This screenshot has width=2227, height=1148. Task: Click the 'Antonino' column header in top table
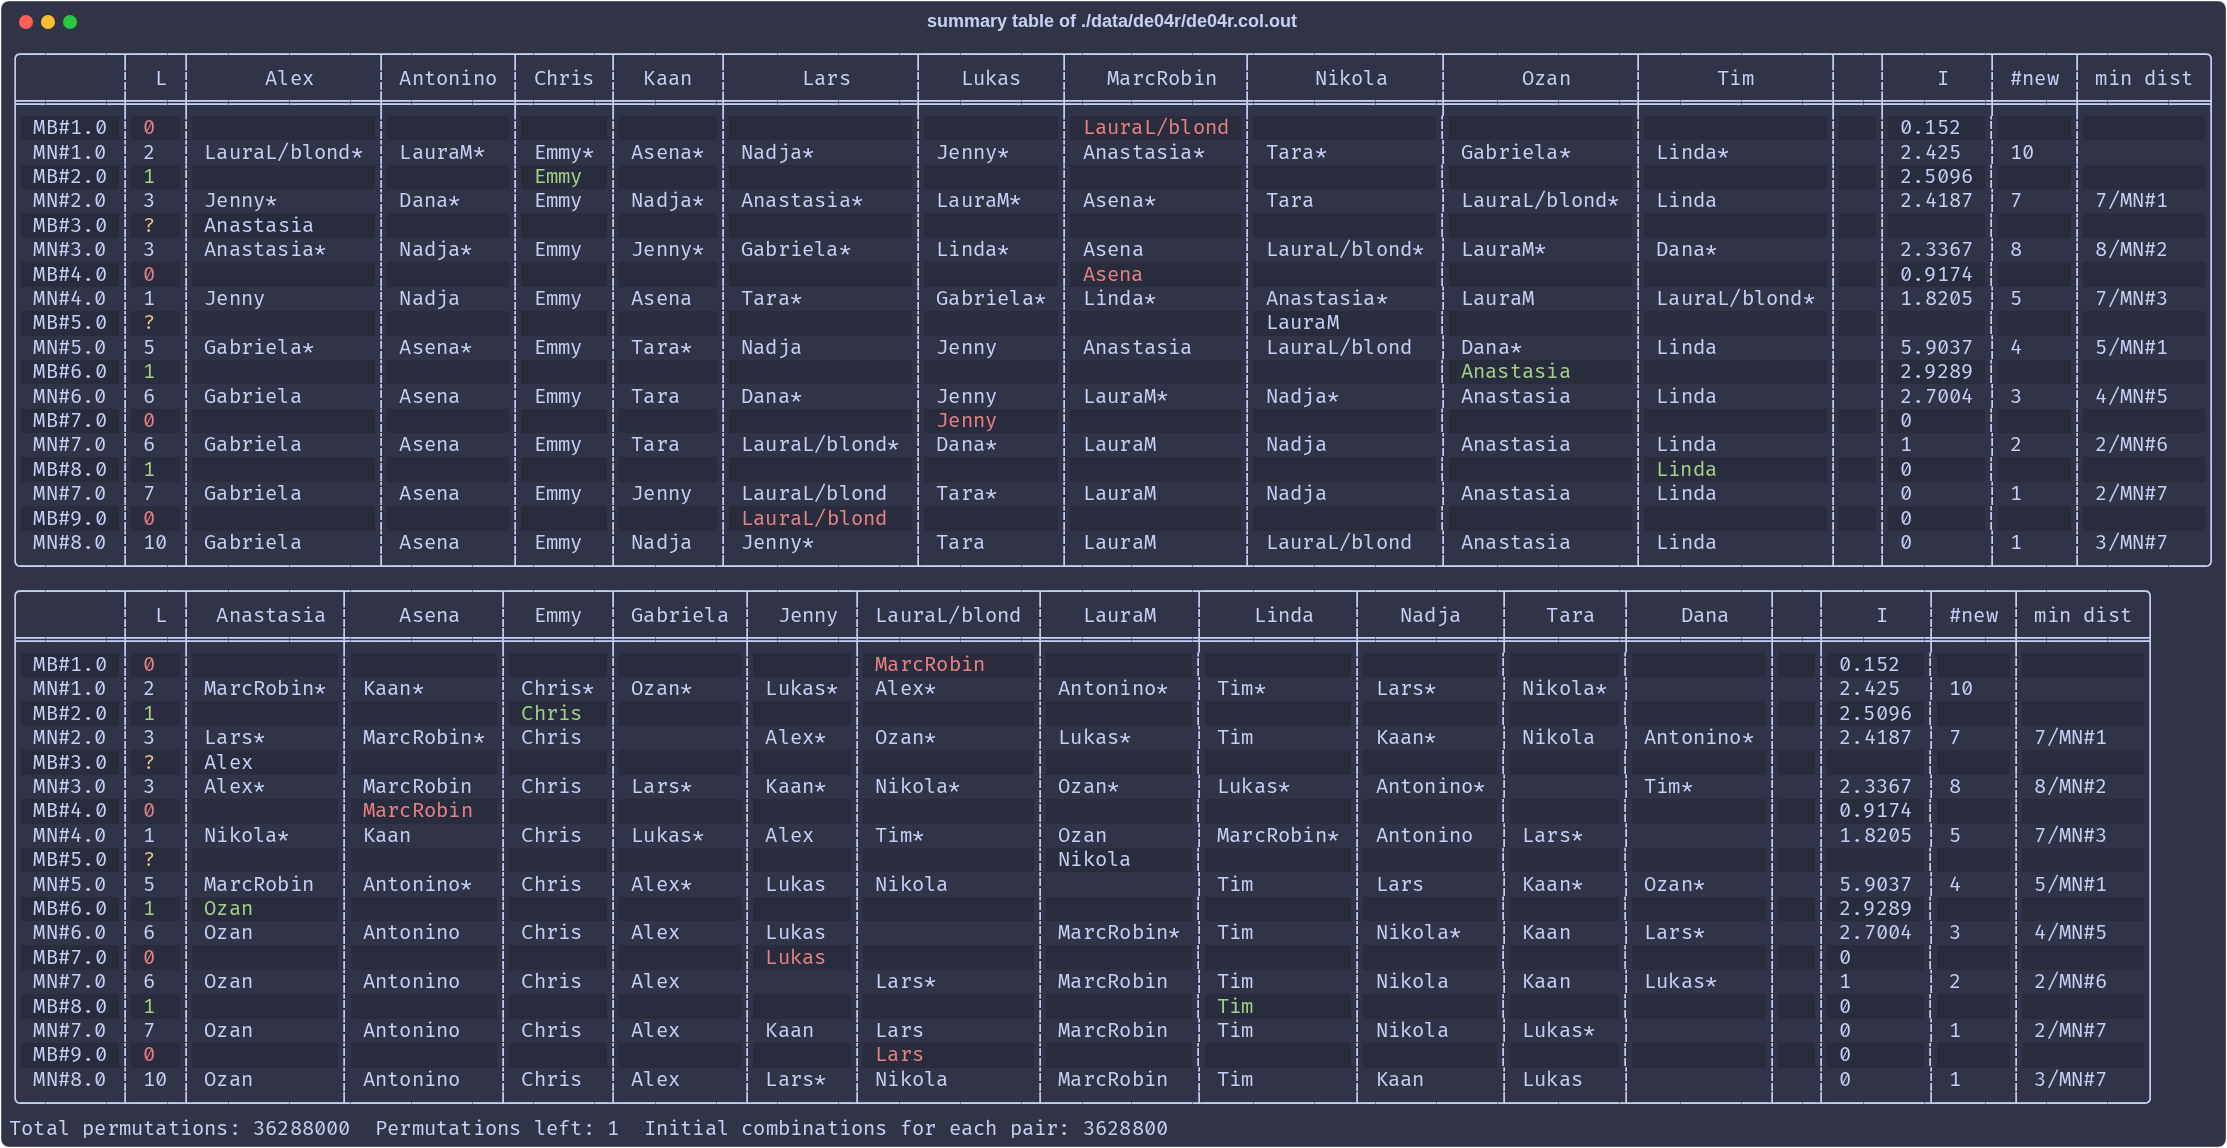448,78
